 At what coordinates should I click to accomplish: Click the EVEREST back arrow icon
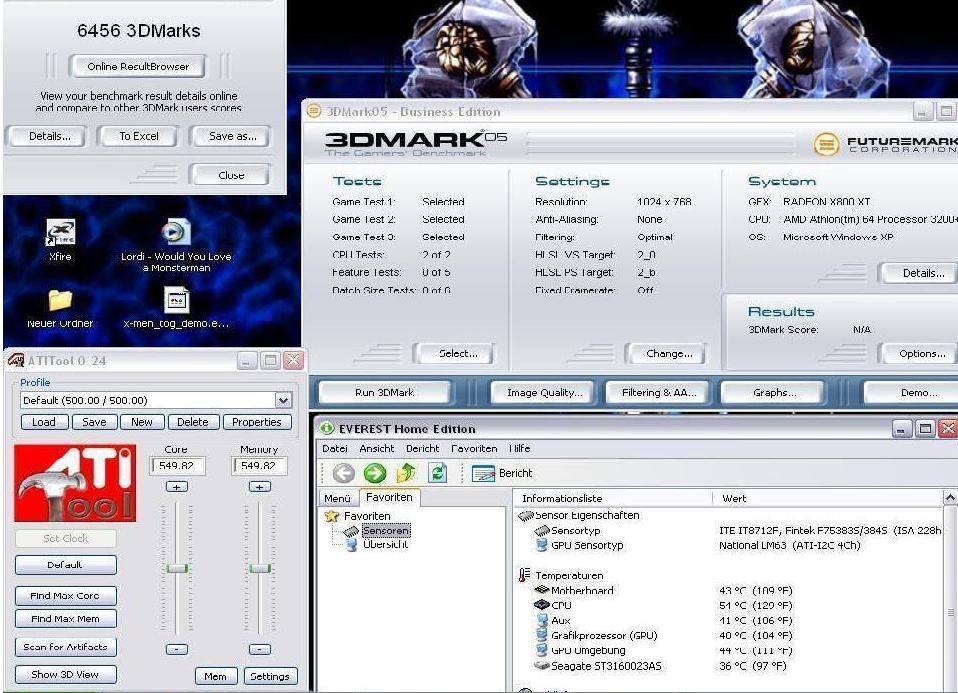coord(343,473)
